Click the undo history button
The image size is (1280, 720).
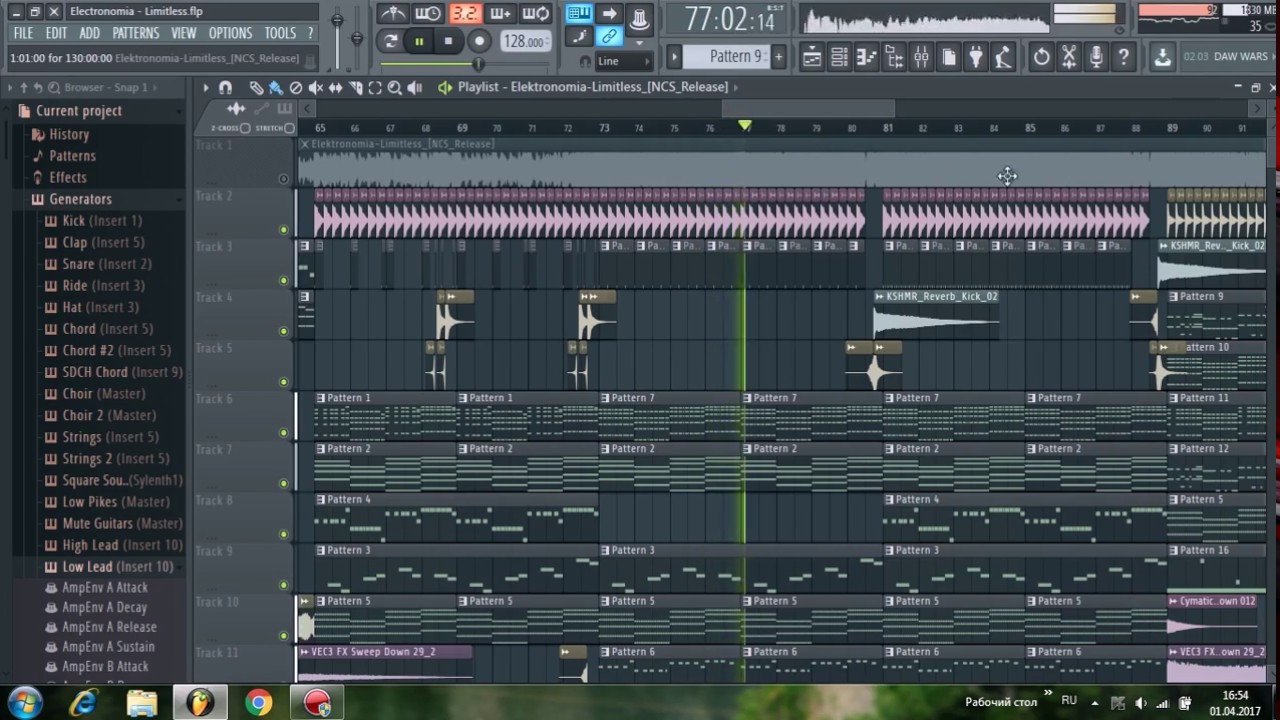pyautogui.click(x=1042, y=57)
